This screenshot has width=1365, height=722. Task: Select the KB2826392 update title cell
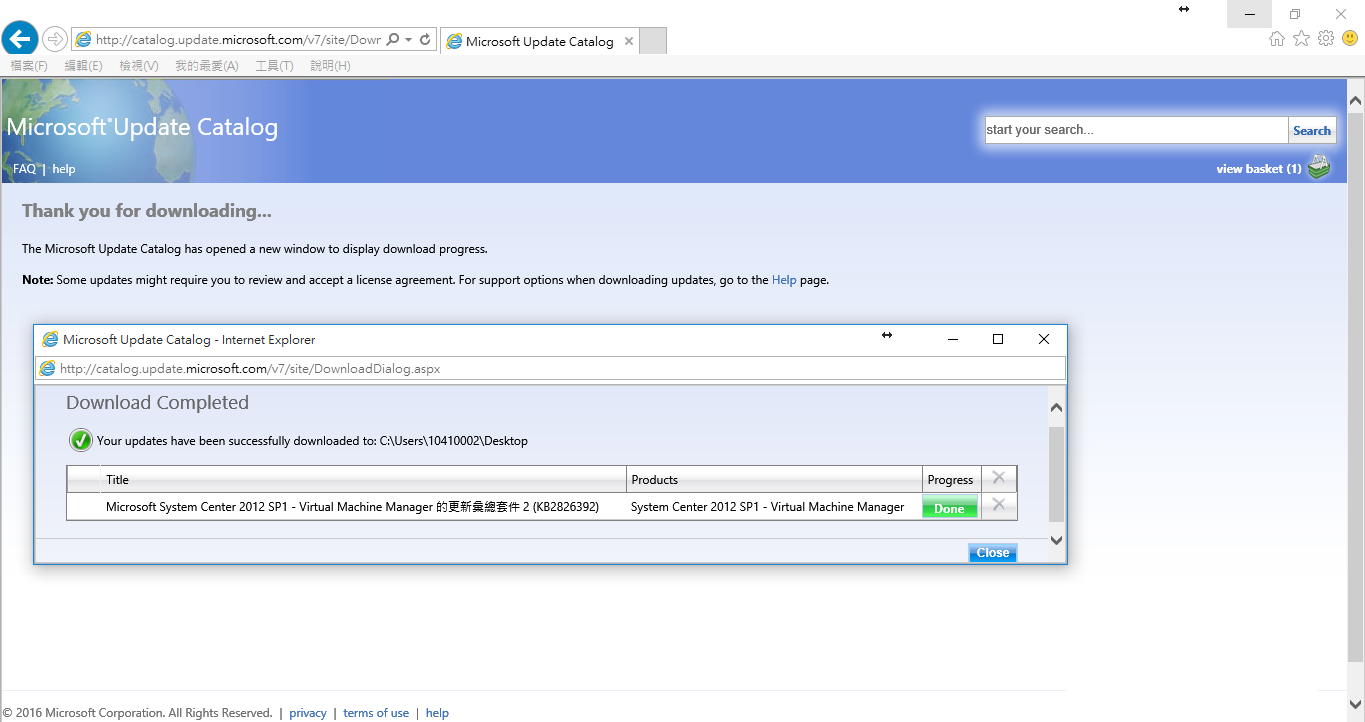point(352,507)
